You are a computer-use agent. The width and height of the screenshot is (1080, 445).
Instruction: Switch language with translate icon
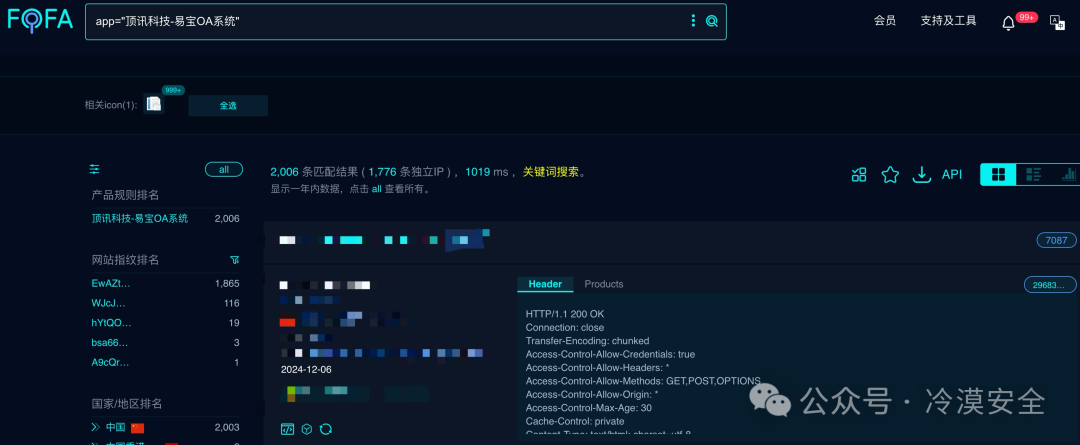pos(1057,21)
